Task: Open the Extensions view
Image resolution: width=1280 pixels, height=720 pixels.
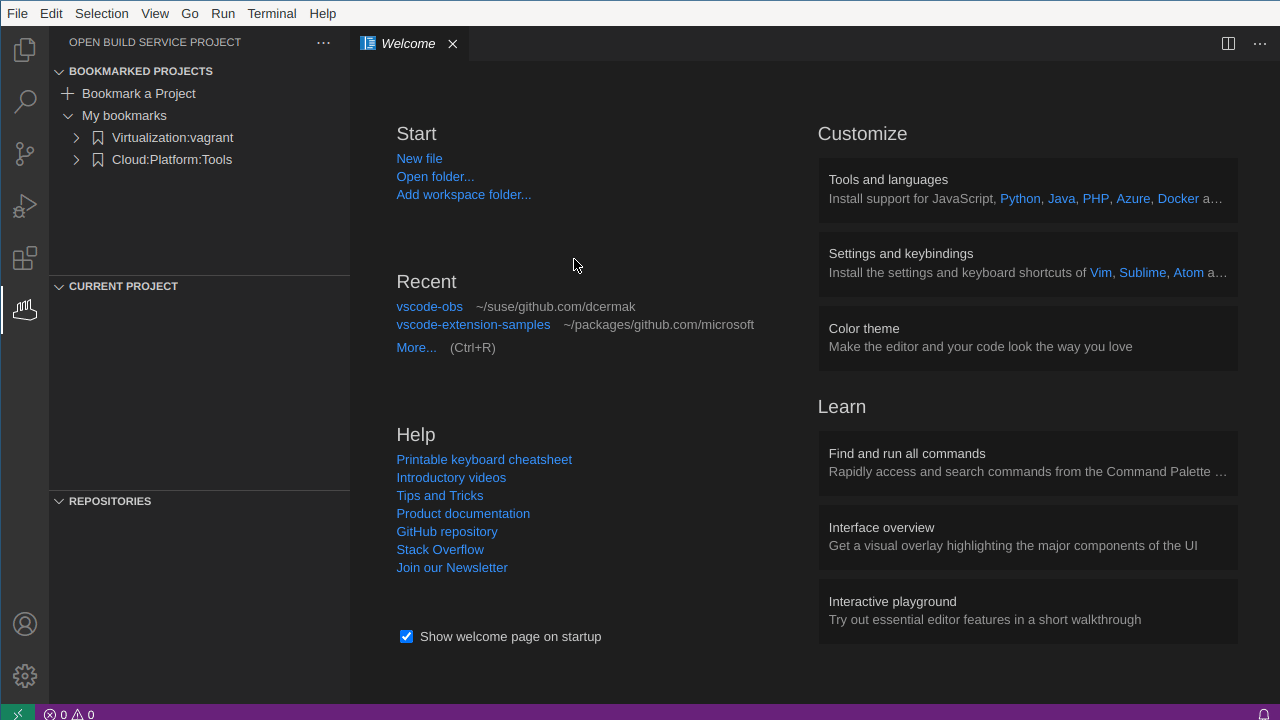Action: 25,258
